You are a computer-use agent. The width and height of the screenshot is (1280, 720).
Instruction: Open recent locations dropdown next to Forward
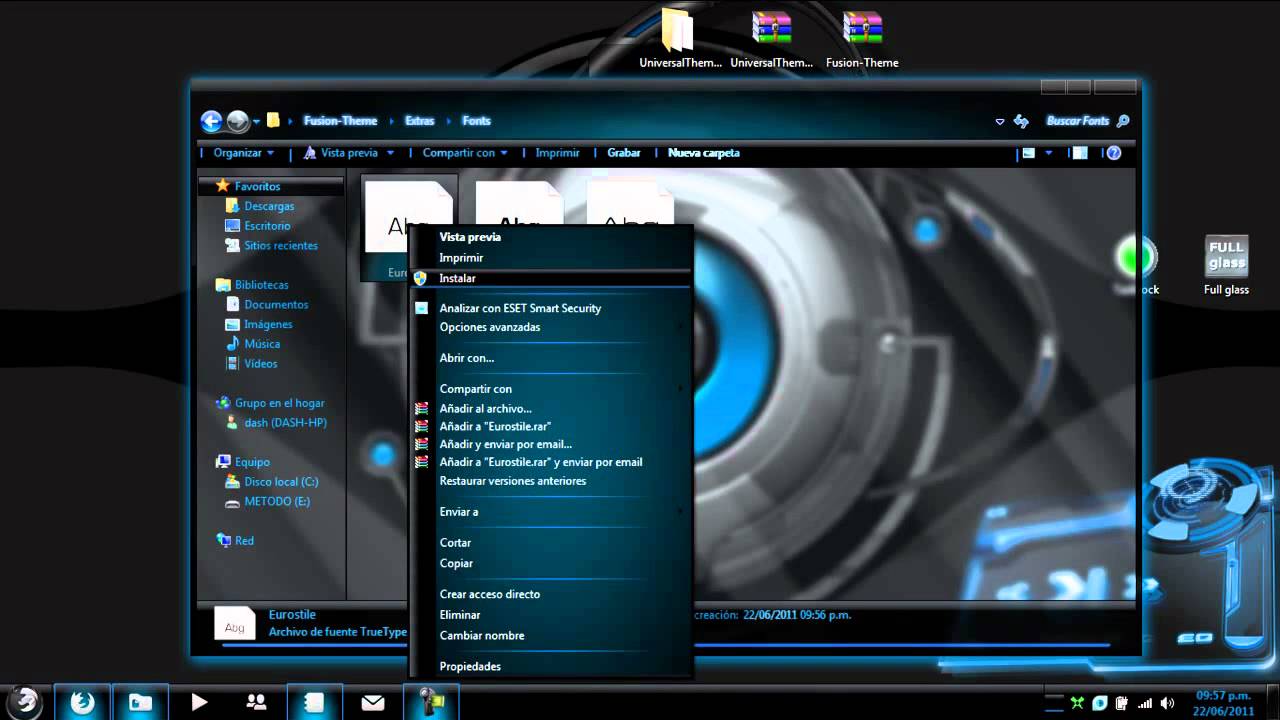(x=256, y=122)
